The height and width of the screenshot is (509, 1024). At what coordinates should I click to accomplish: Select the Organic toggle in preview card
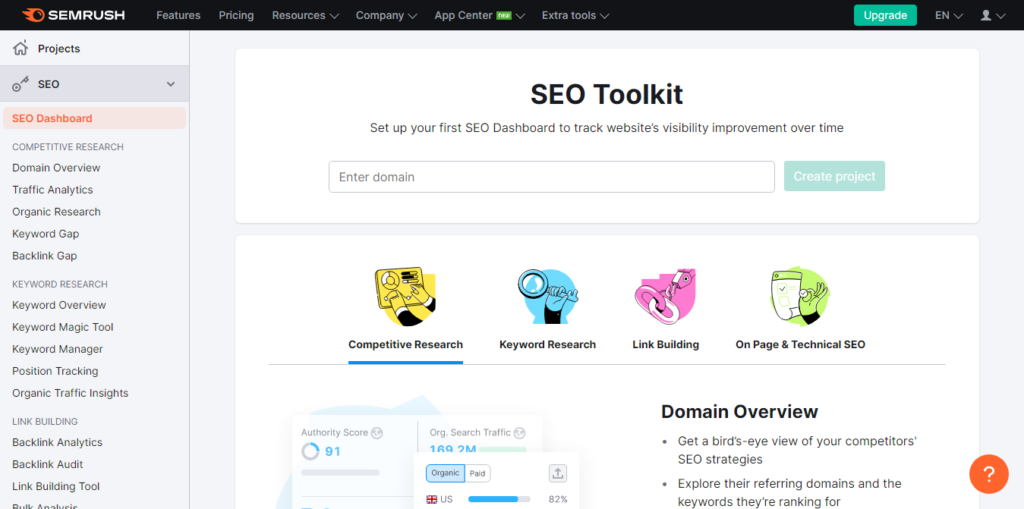point(445,473)
